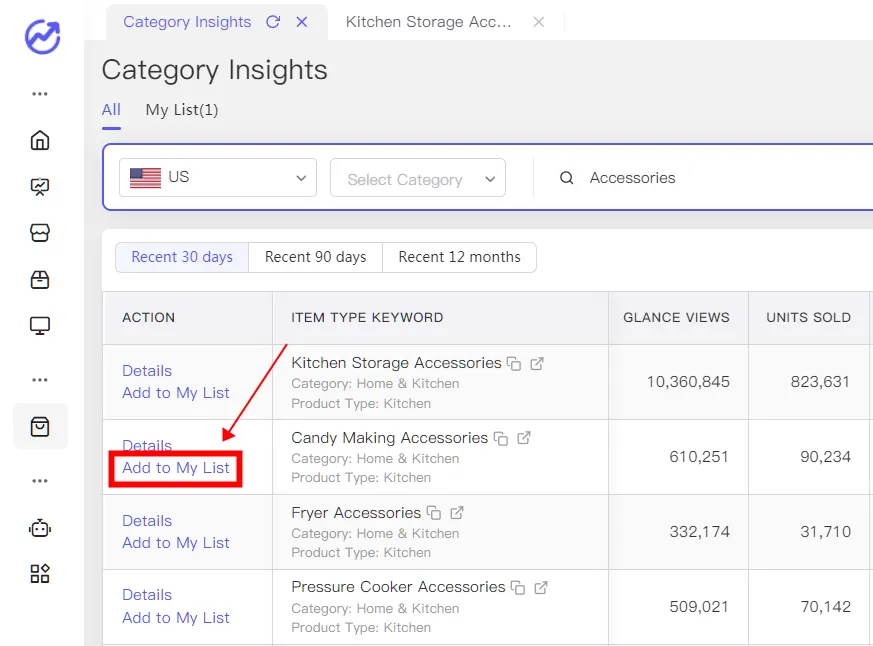Refresh the Category Insights tab

coord(273,22)
